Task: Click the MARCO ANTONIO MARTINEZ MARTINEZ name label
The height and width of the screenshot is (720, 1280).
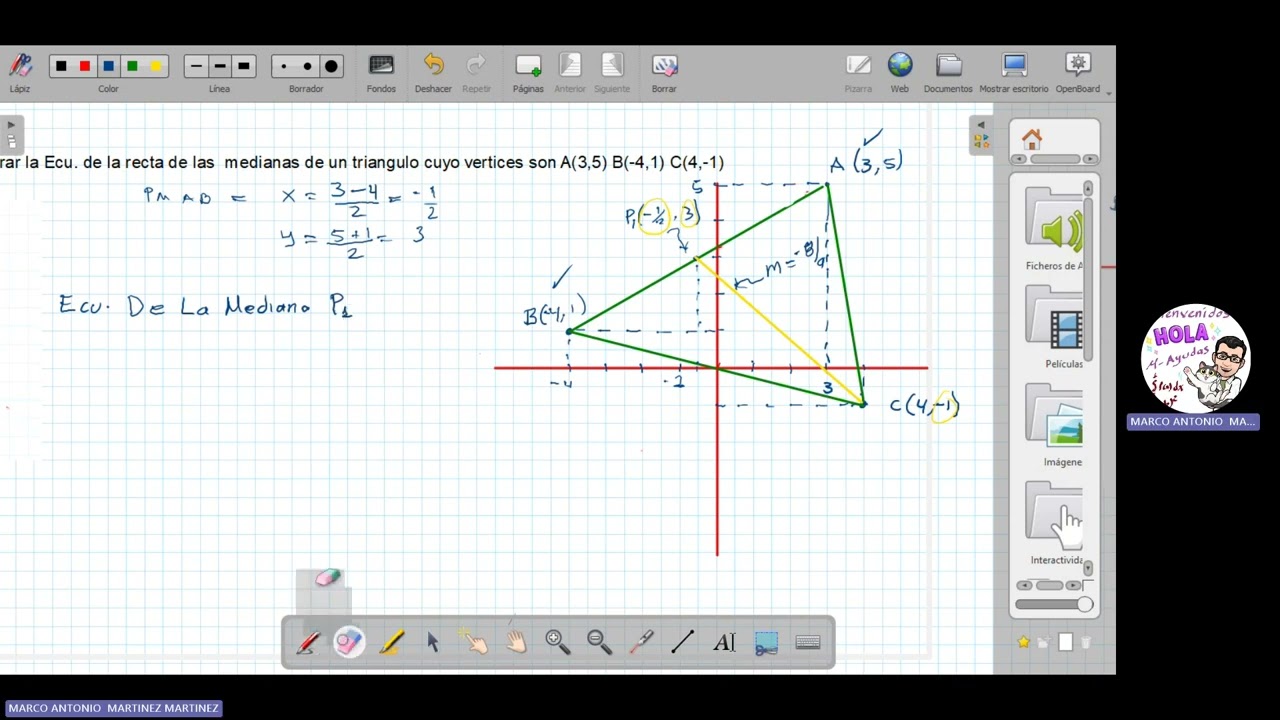Action: coord(113,708)
